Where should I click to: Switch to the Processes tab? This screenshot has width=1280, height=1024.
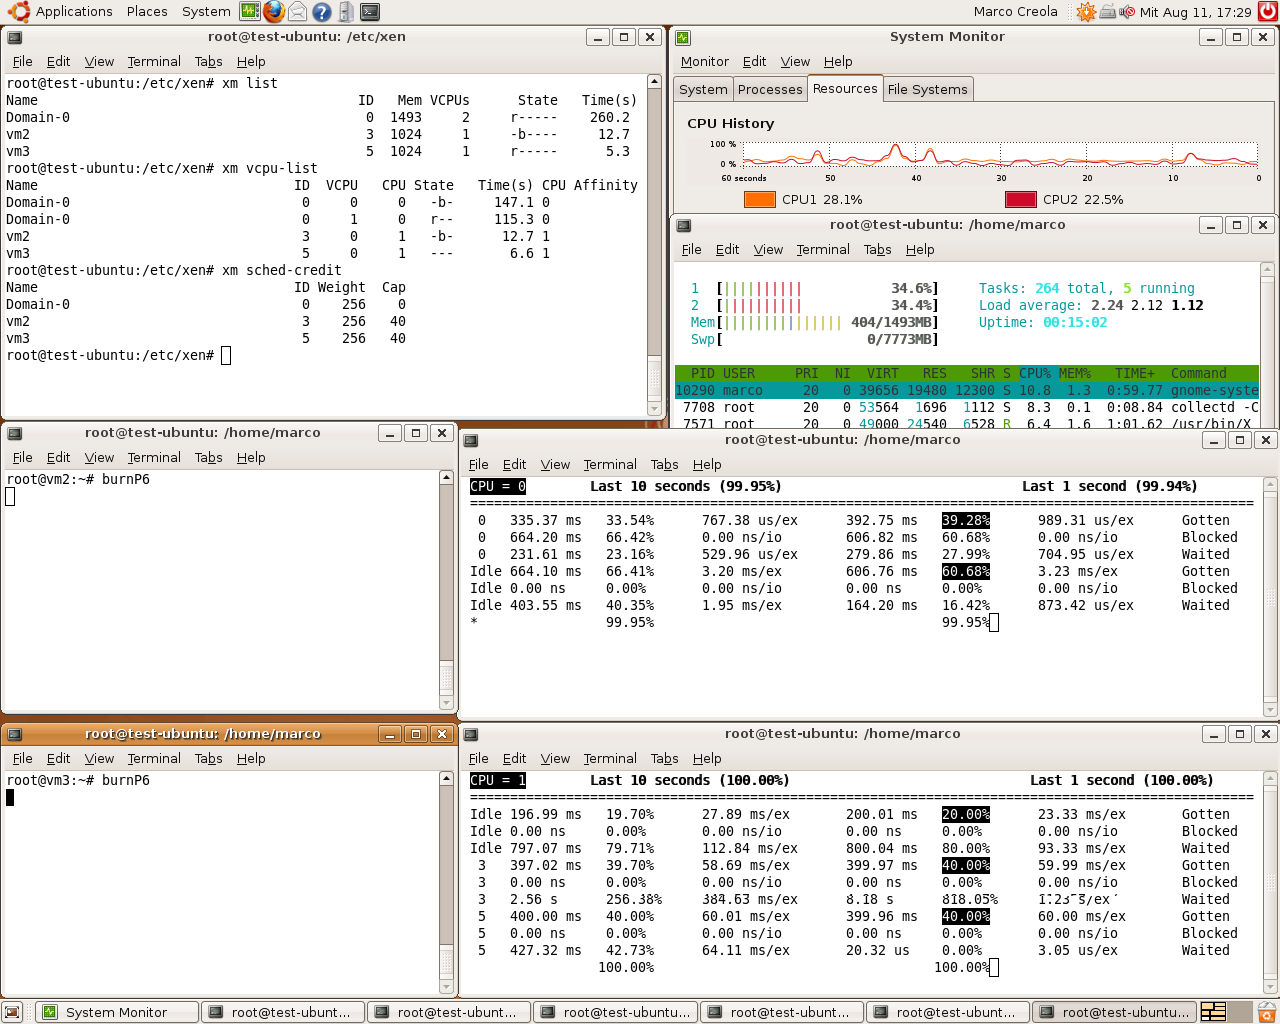click(770, 89)
